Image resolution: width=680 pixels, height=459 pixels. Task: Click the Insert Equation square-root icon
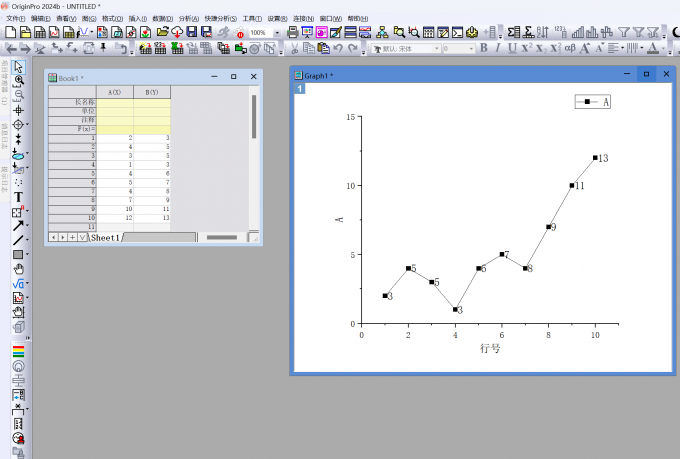18,284
